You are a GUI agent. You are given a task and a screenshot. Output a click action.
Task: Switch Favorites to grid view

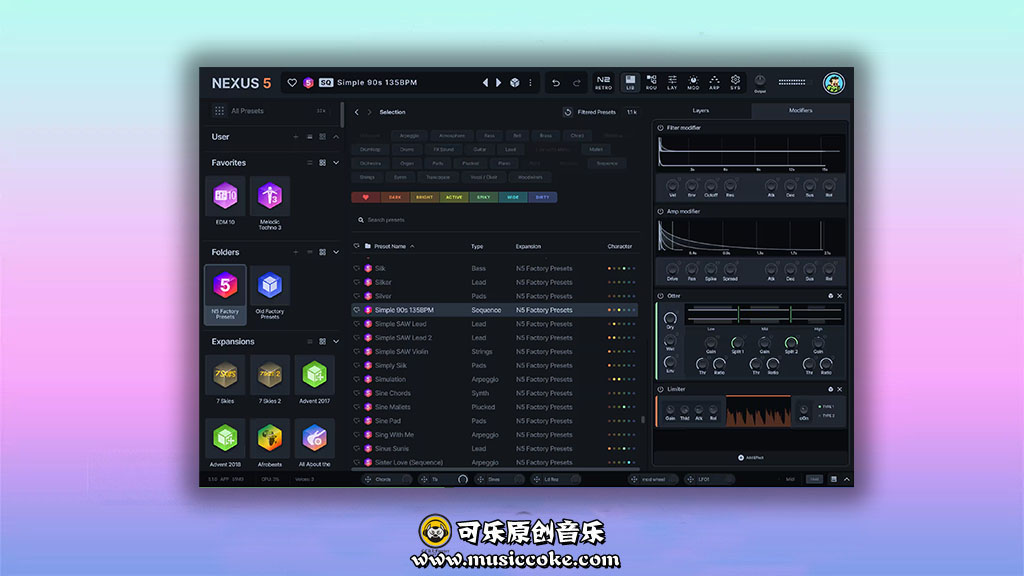(323, 163)
